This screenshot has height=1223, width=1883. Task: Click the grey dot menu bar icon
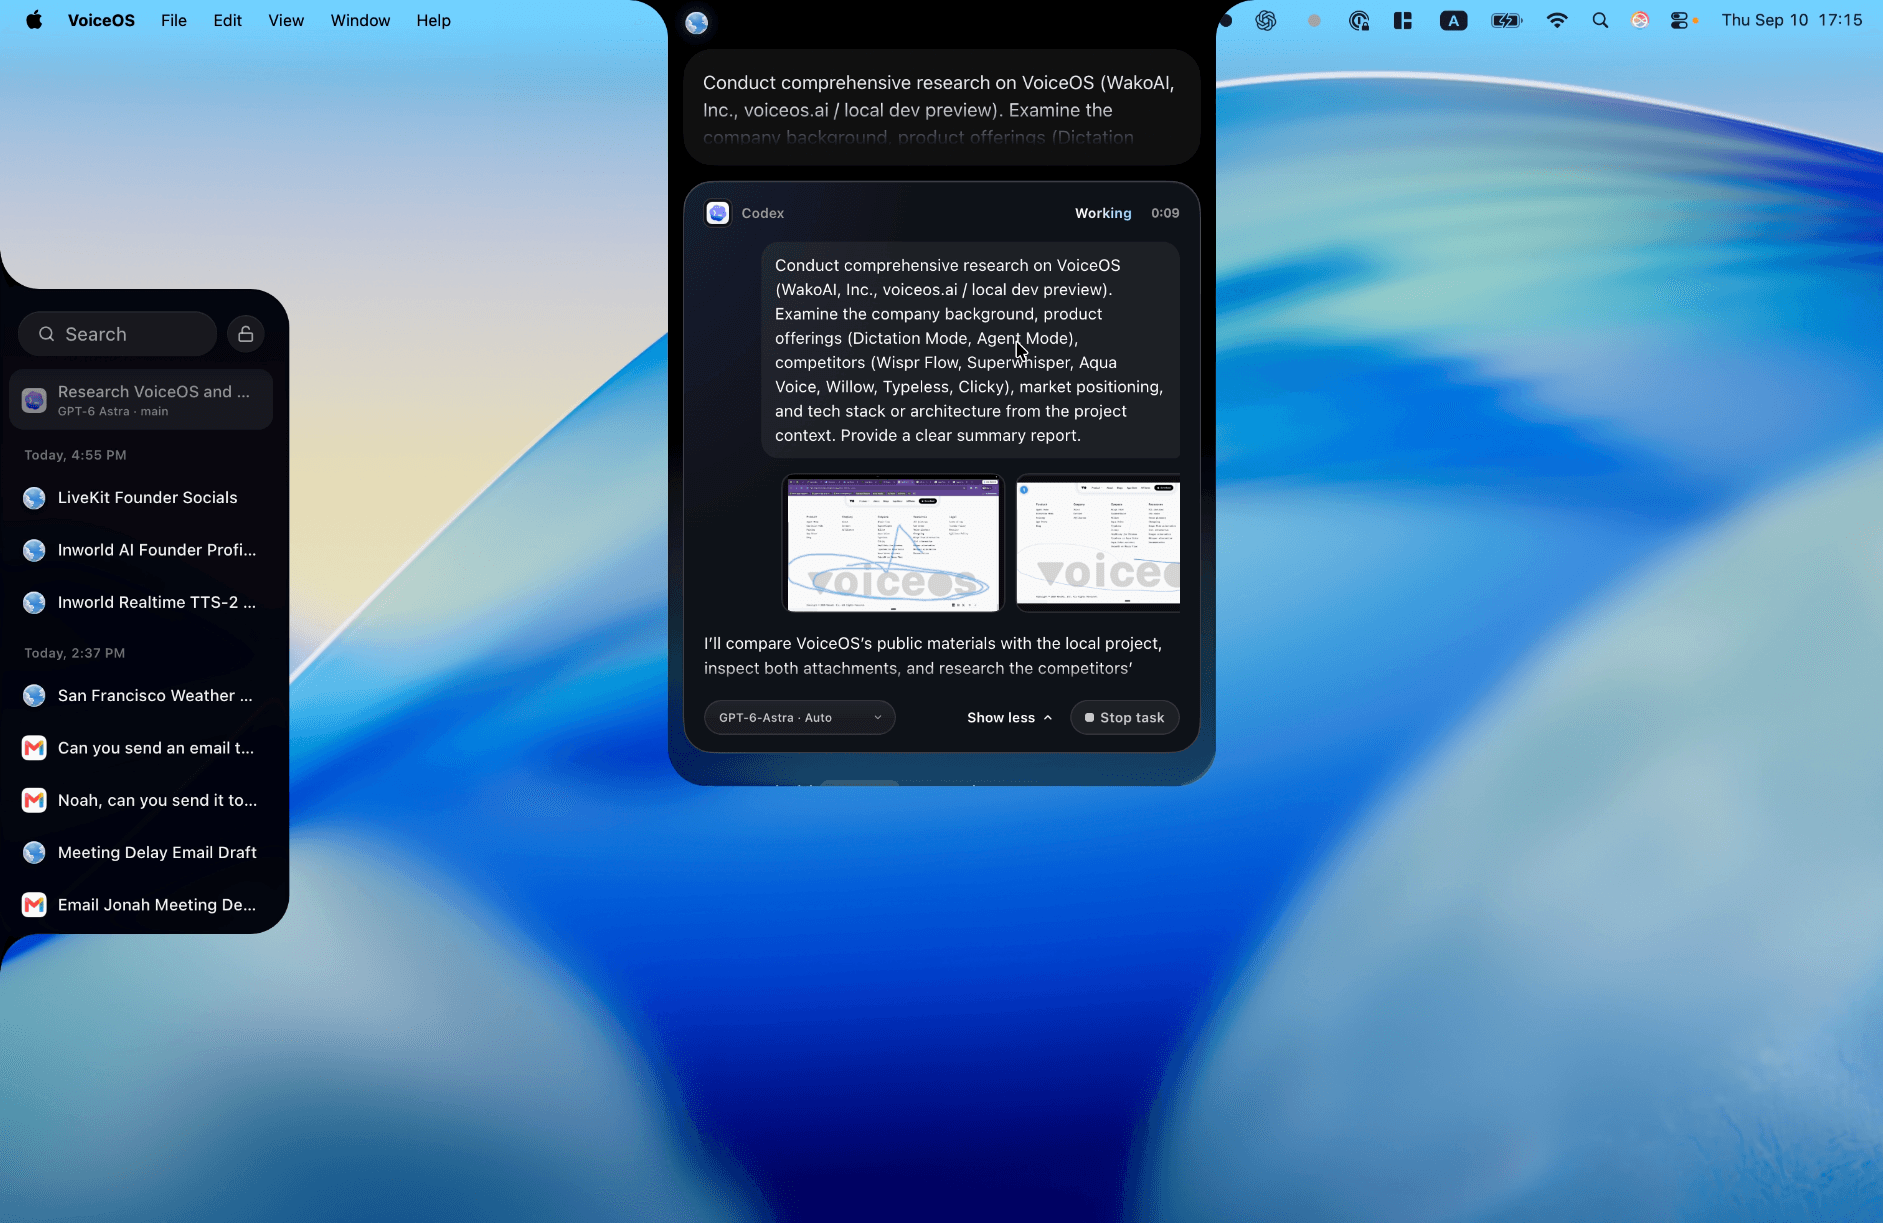(x=1314, y=21)
